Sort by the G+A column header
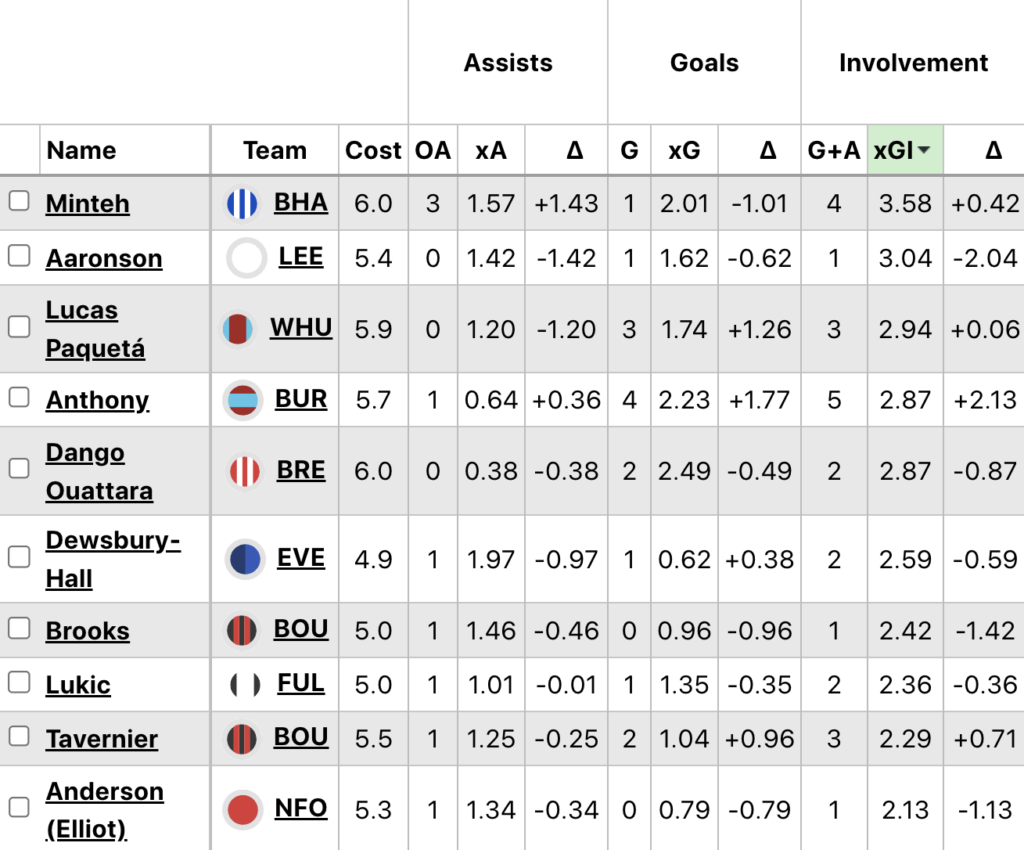The height and width of the screenshot is (850, 1024). tap(834, 151)
